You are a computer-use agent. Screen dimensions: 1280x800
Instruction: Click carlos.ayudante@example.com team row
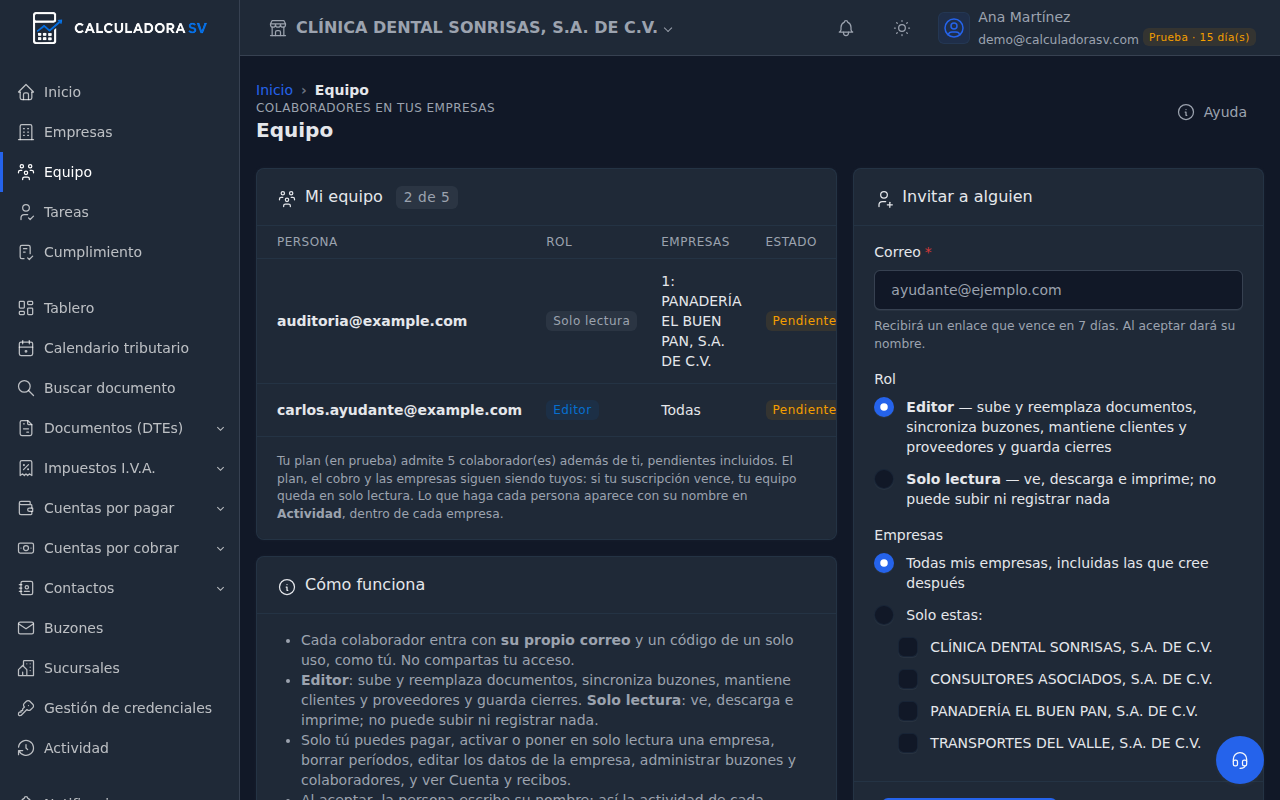pyautogui.click(x=546, y=410)
